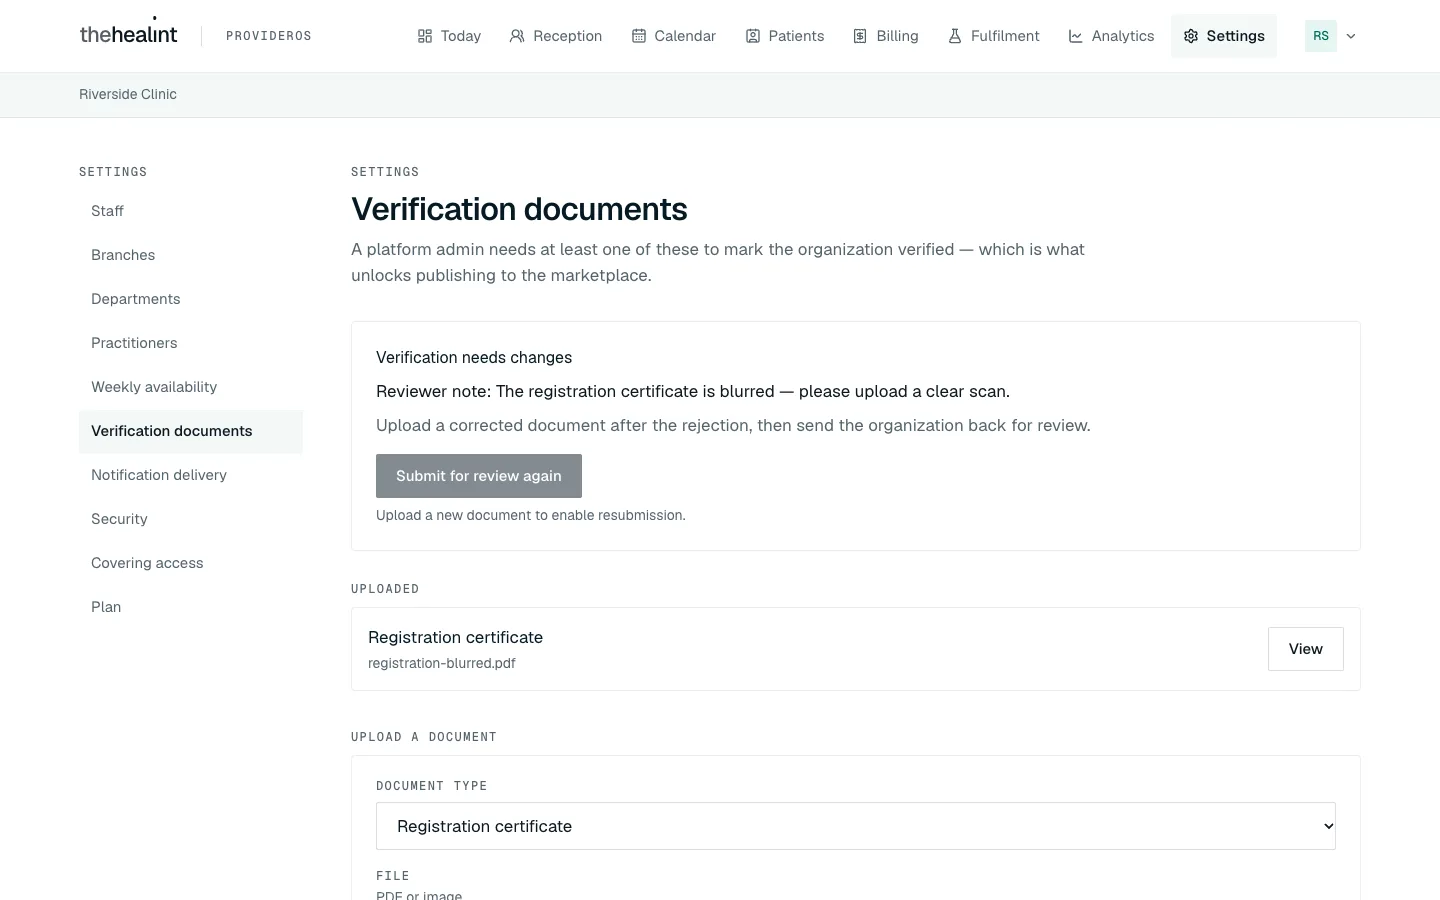Select Weekly availability in sidebar
The image size is (1440, 900).
191,387
